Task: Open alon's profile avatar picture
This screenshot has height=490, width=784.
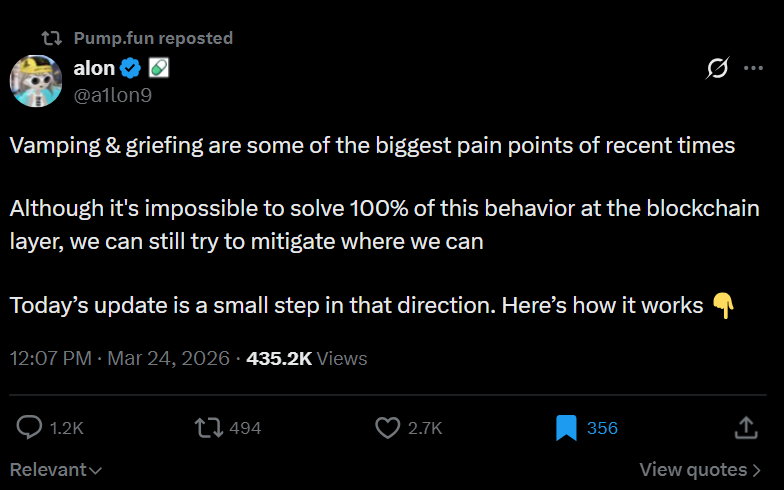Action: pos(37,82)
